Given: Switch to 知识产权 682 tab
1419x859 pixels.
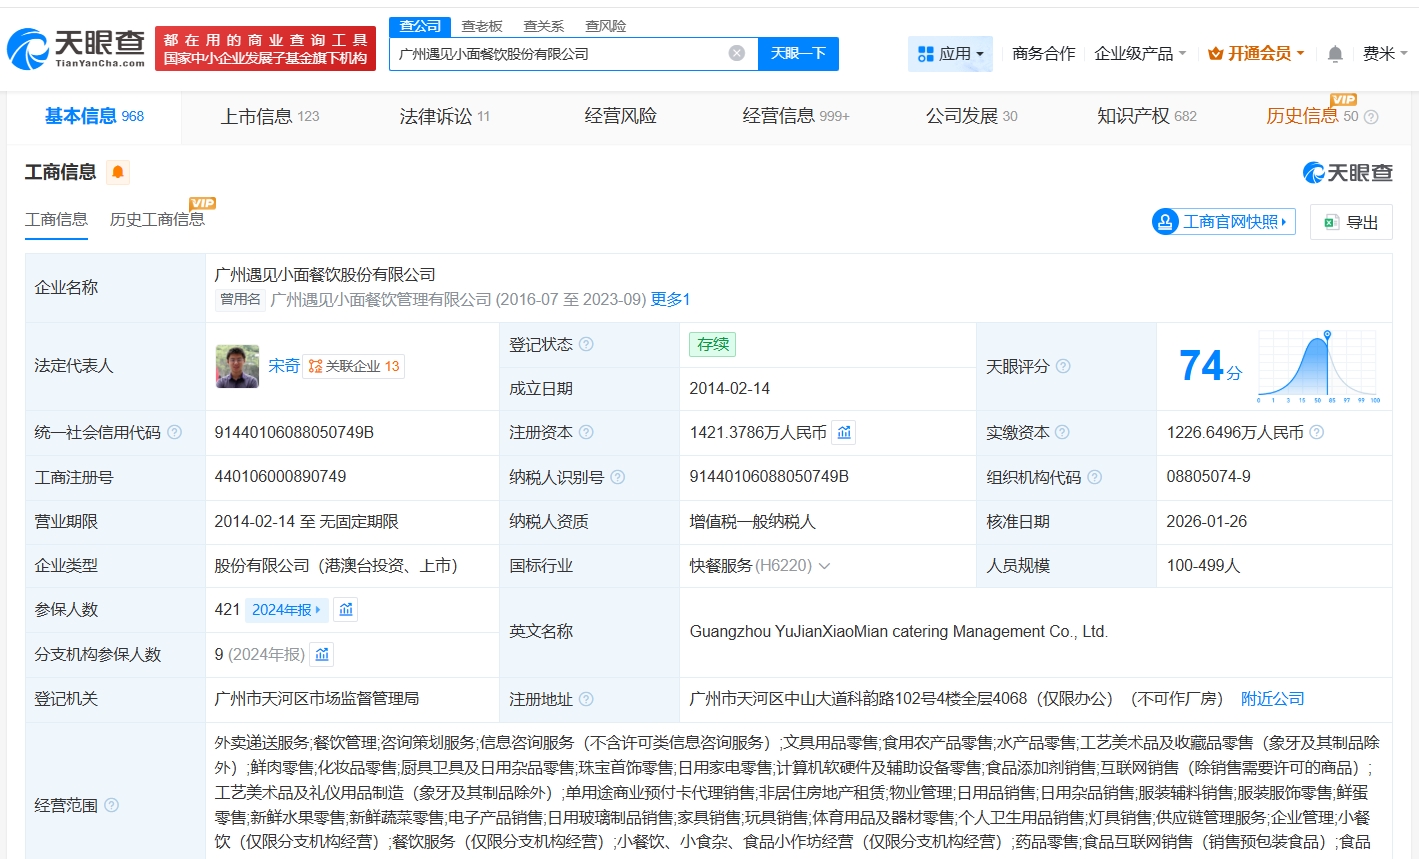Looking at the screenshot, I should [1147, 116].
